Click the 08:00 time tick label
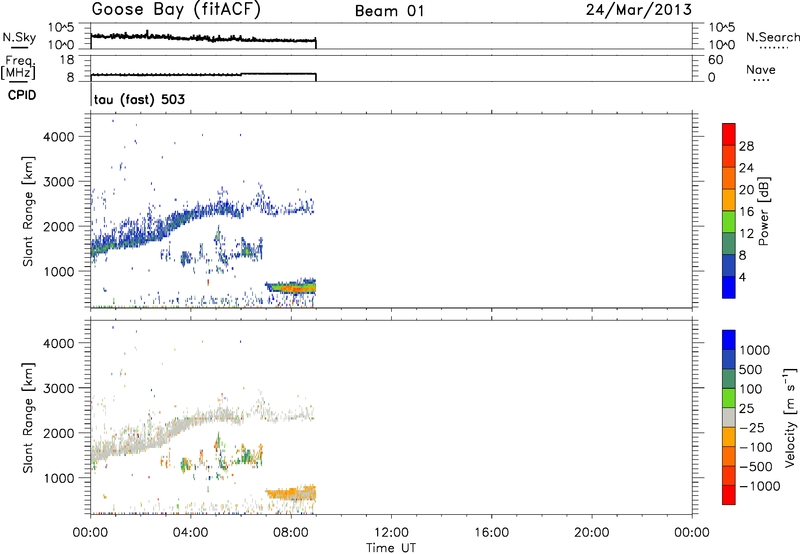 click(291, 533)
